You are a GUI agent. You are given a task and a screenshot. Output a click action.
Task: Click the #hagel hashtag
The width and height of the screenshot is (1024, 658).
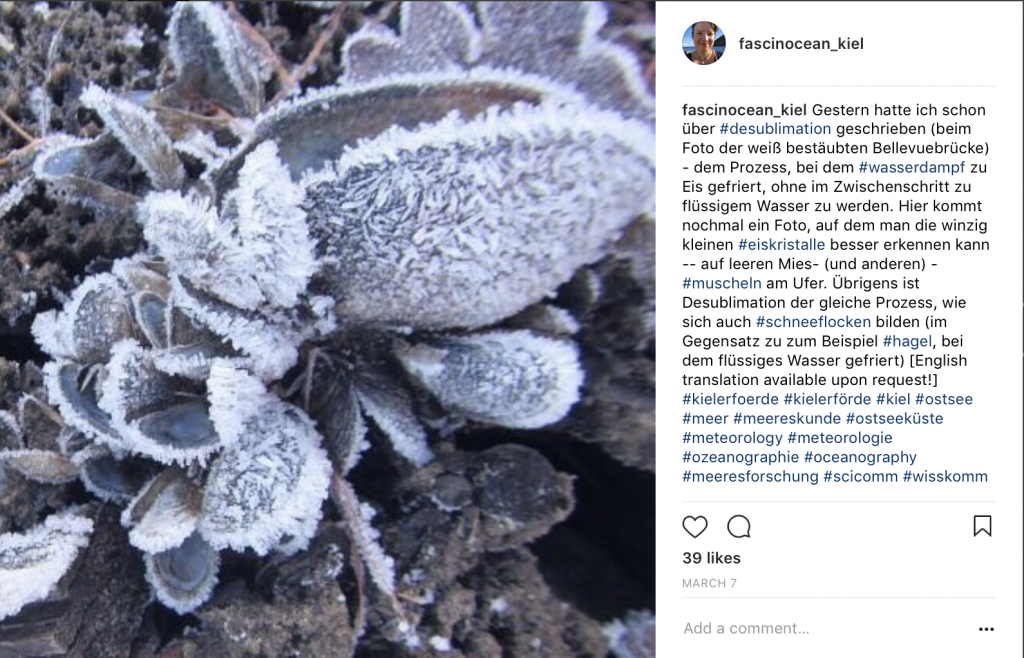908,341
